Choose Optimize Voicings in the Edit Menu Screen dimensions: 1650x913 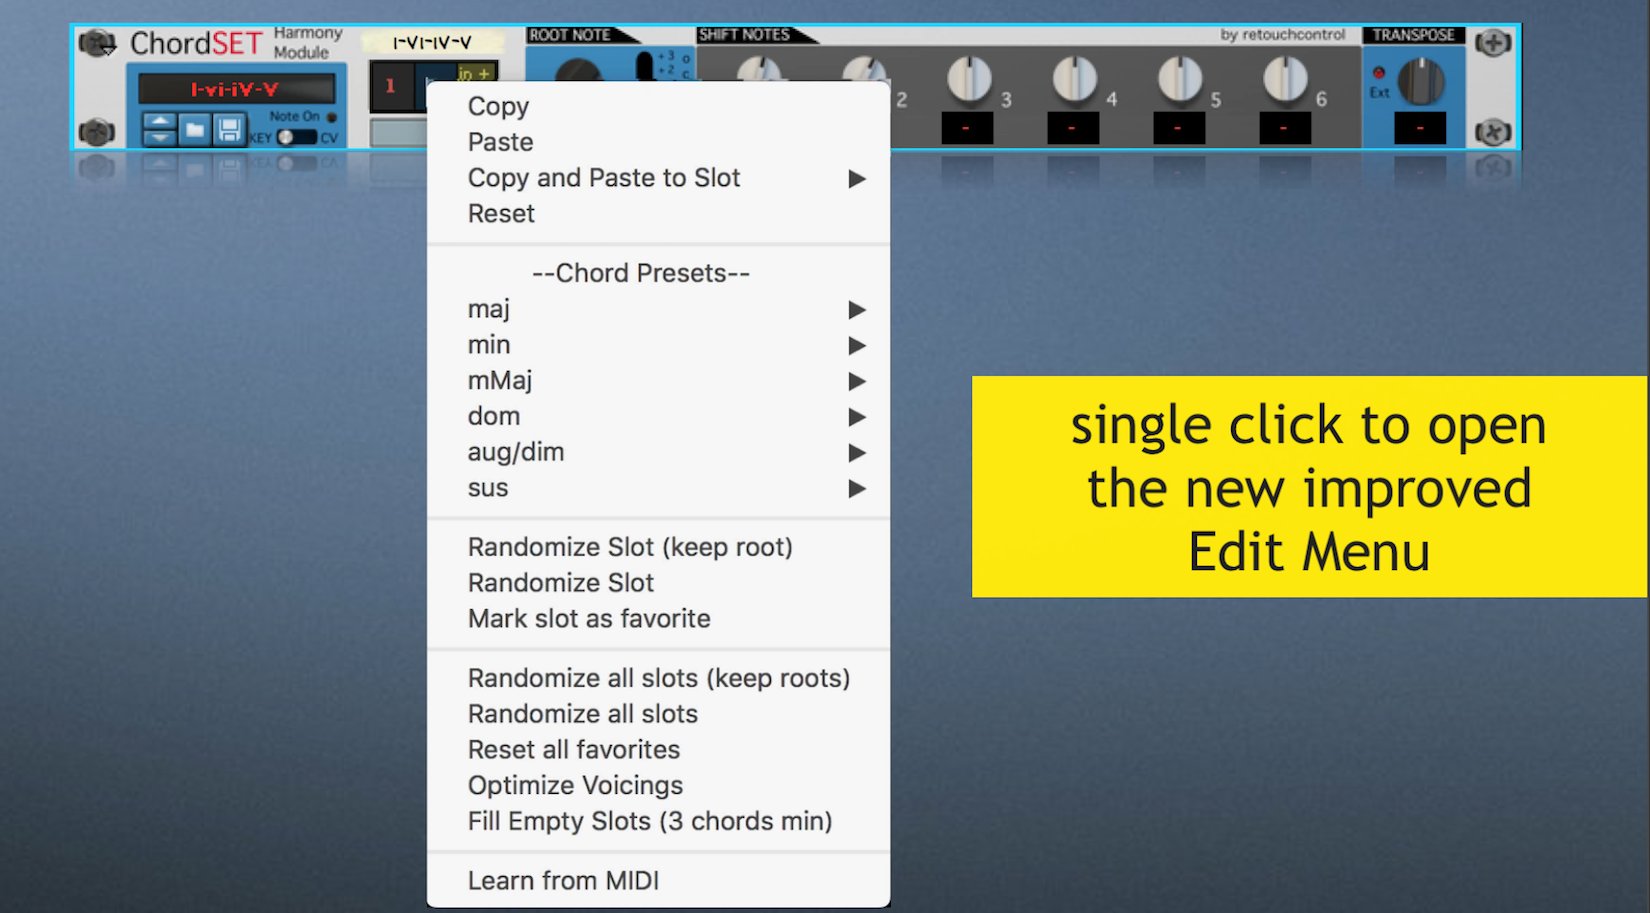click(574, 785)
